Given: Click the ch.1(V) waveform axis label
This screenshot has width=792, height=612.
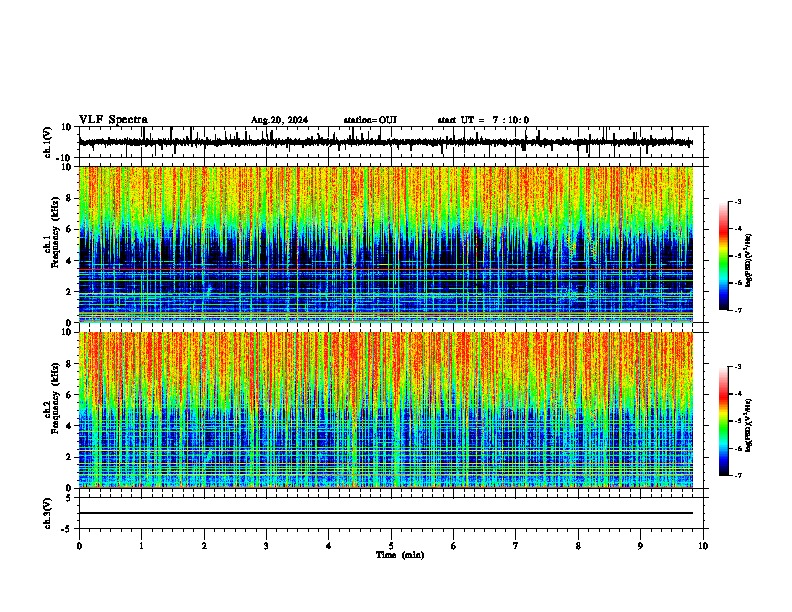Looking at the screenshot, I should (48, 142).
